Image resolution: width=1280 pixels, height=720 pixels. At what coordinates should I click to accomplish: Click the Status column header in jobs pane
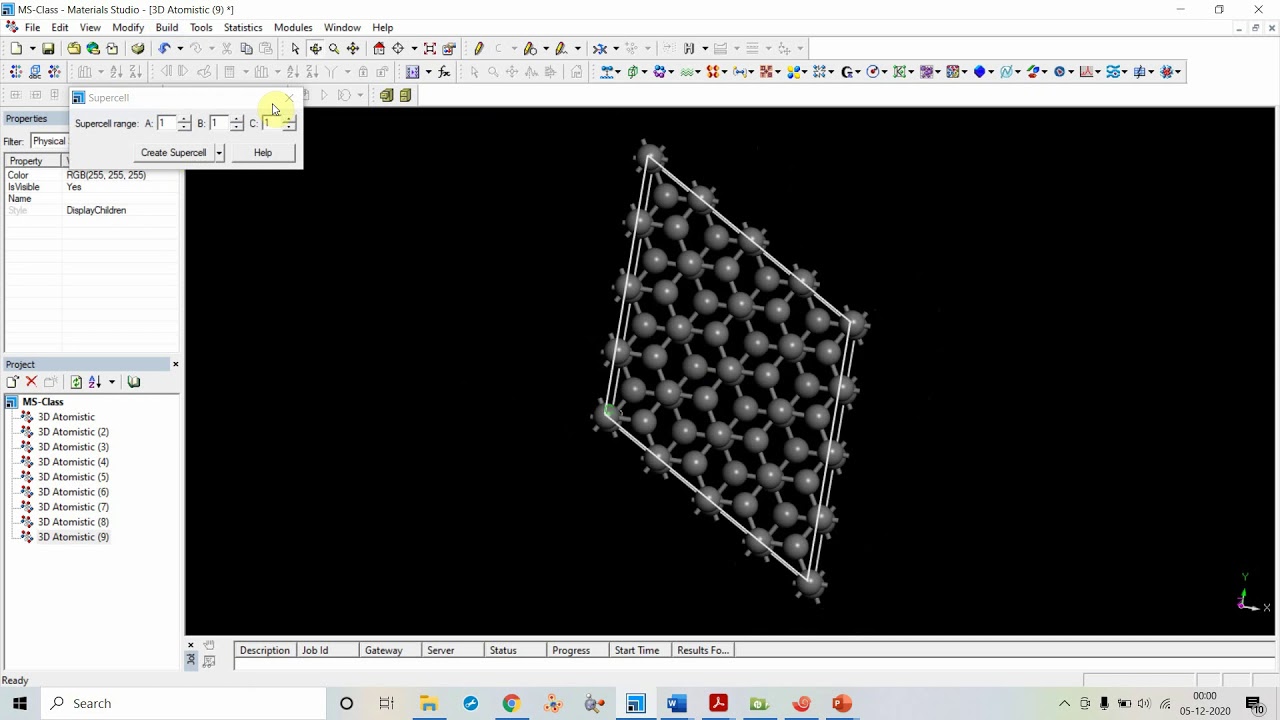[516, 650]
